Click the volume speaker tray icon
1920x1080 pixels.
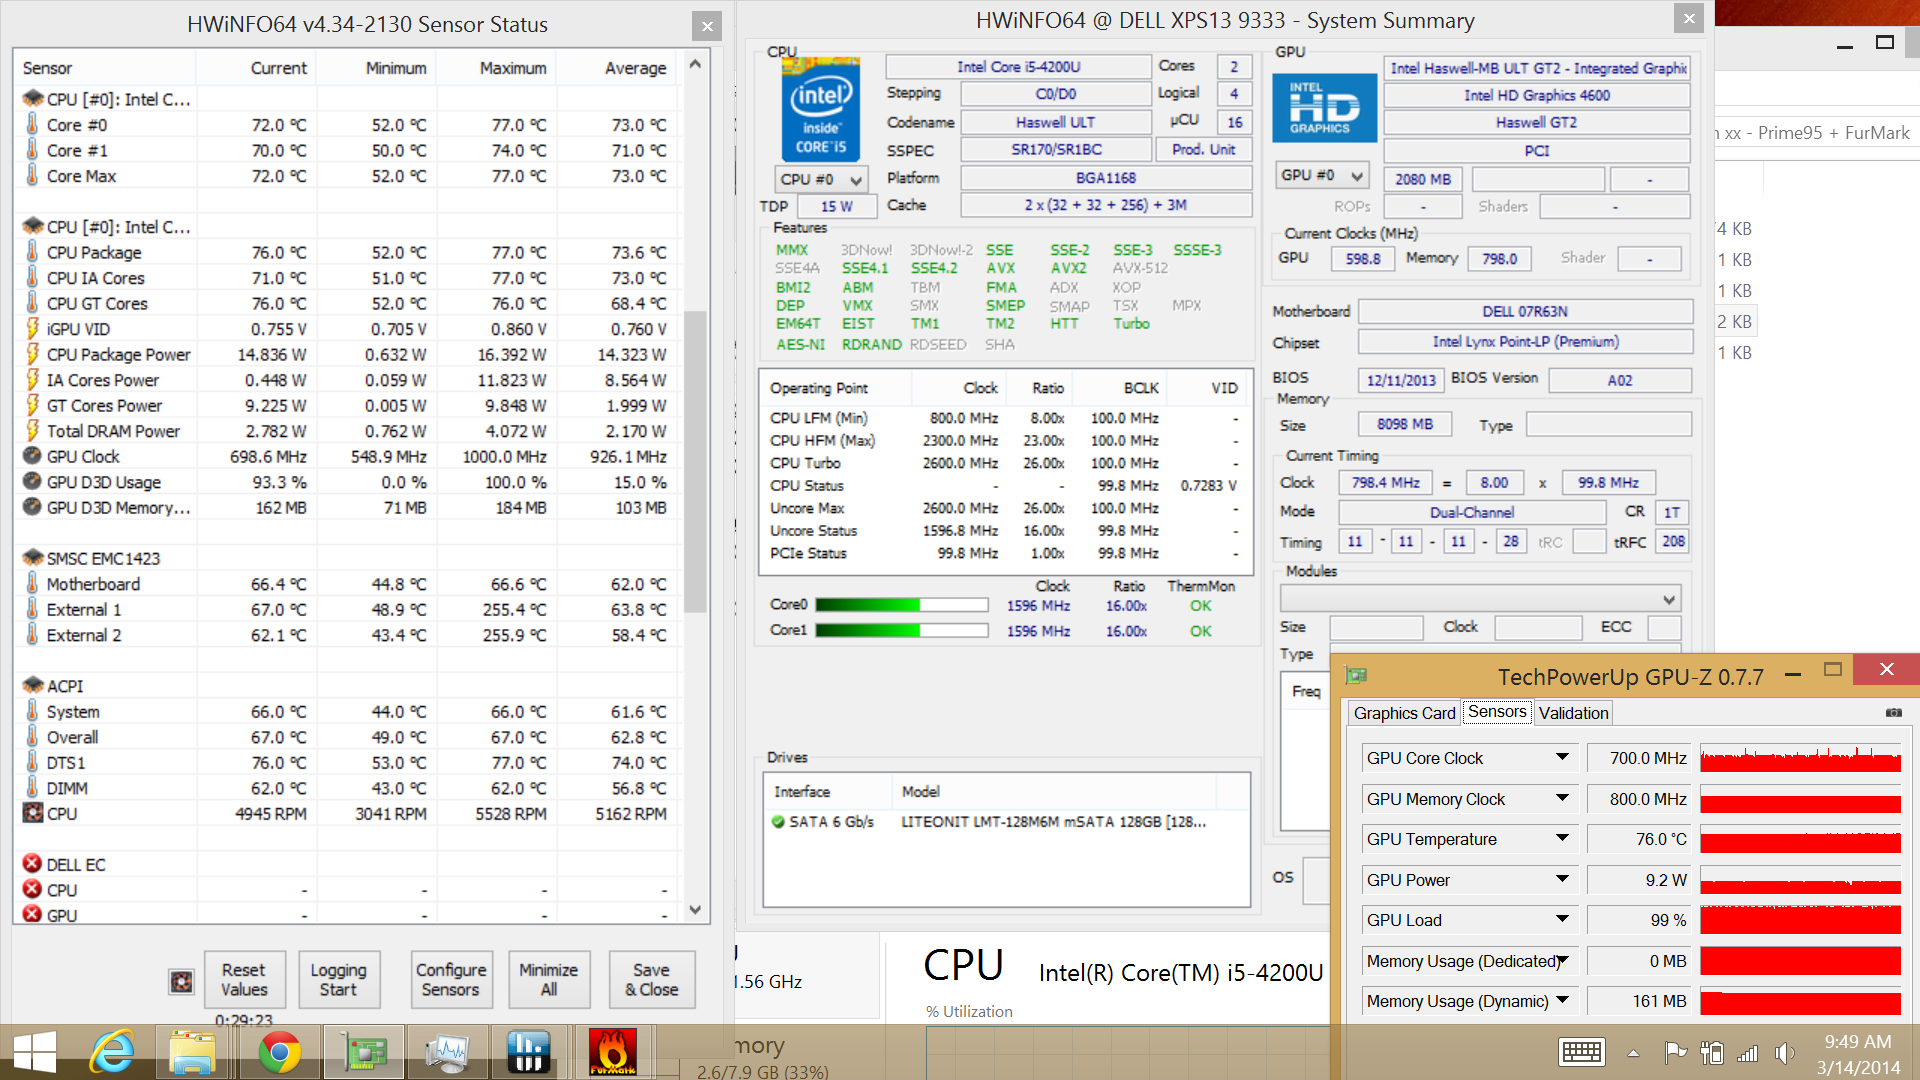click(x=1783, y=1052)
